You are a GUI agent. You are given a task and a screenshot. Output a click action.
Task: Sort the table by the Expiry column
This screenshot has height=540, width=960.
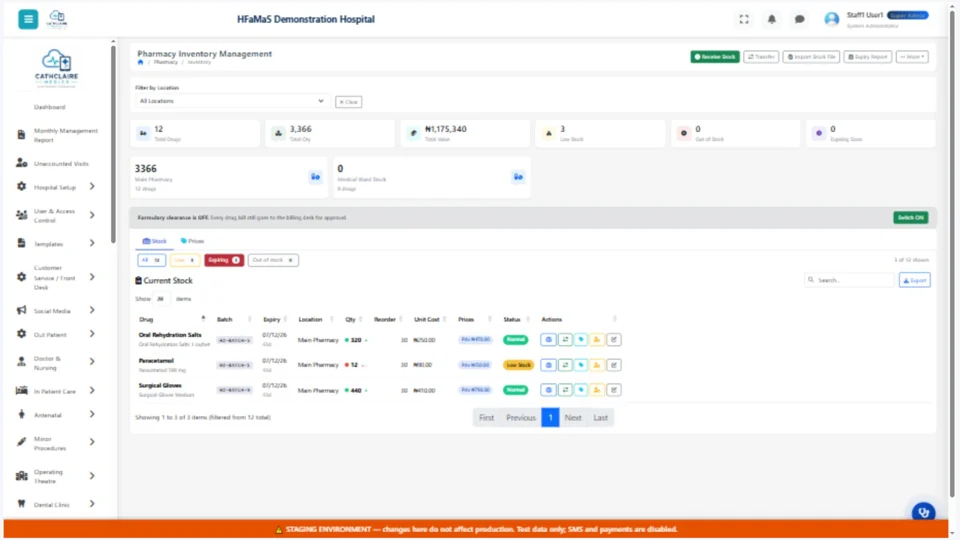(275, 320)
